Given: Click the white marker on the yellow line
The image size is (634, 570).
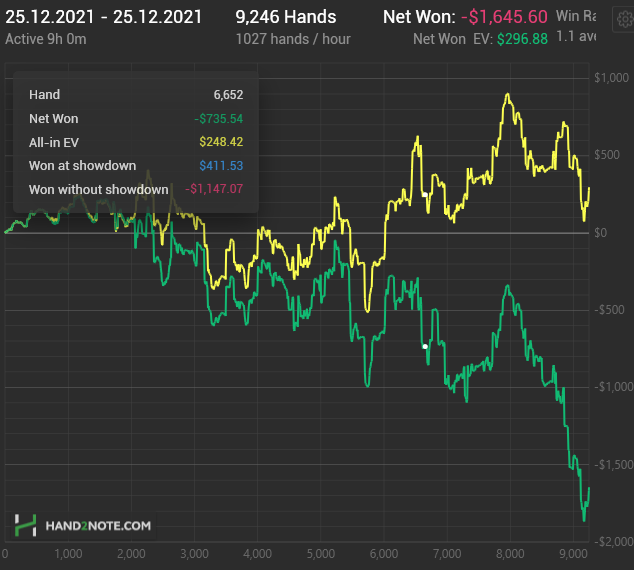Looking at the screenshot, I should point(425,195).
